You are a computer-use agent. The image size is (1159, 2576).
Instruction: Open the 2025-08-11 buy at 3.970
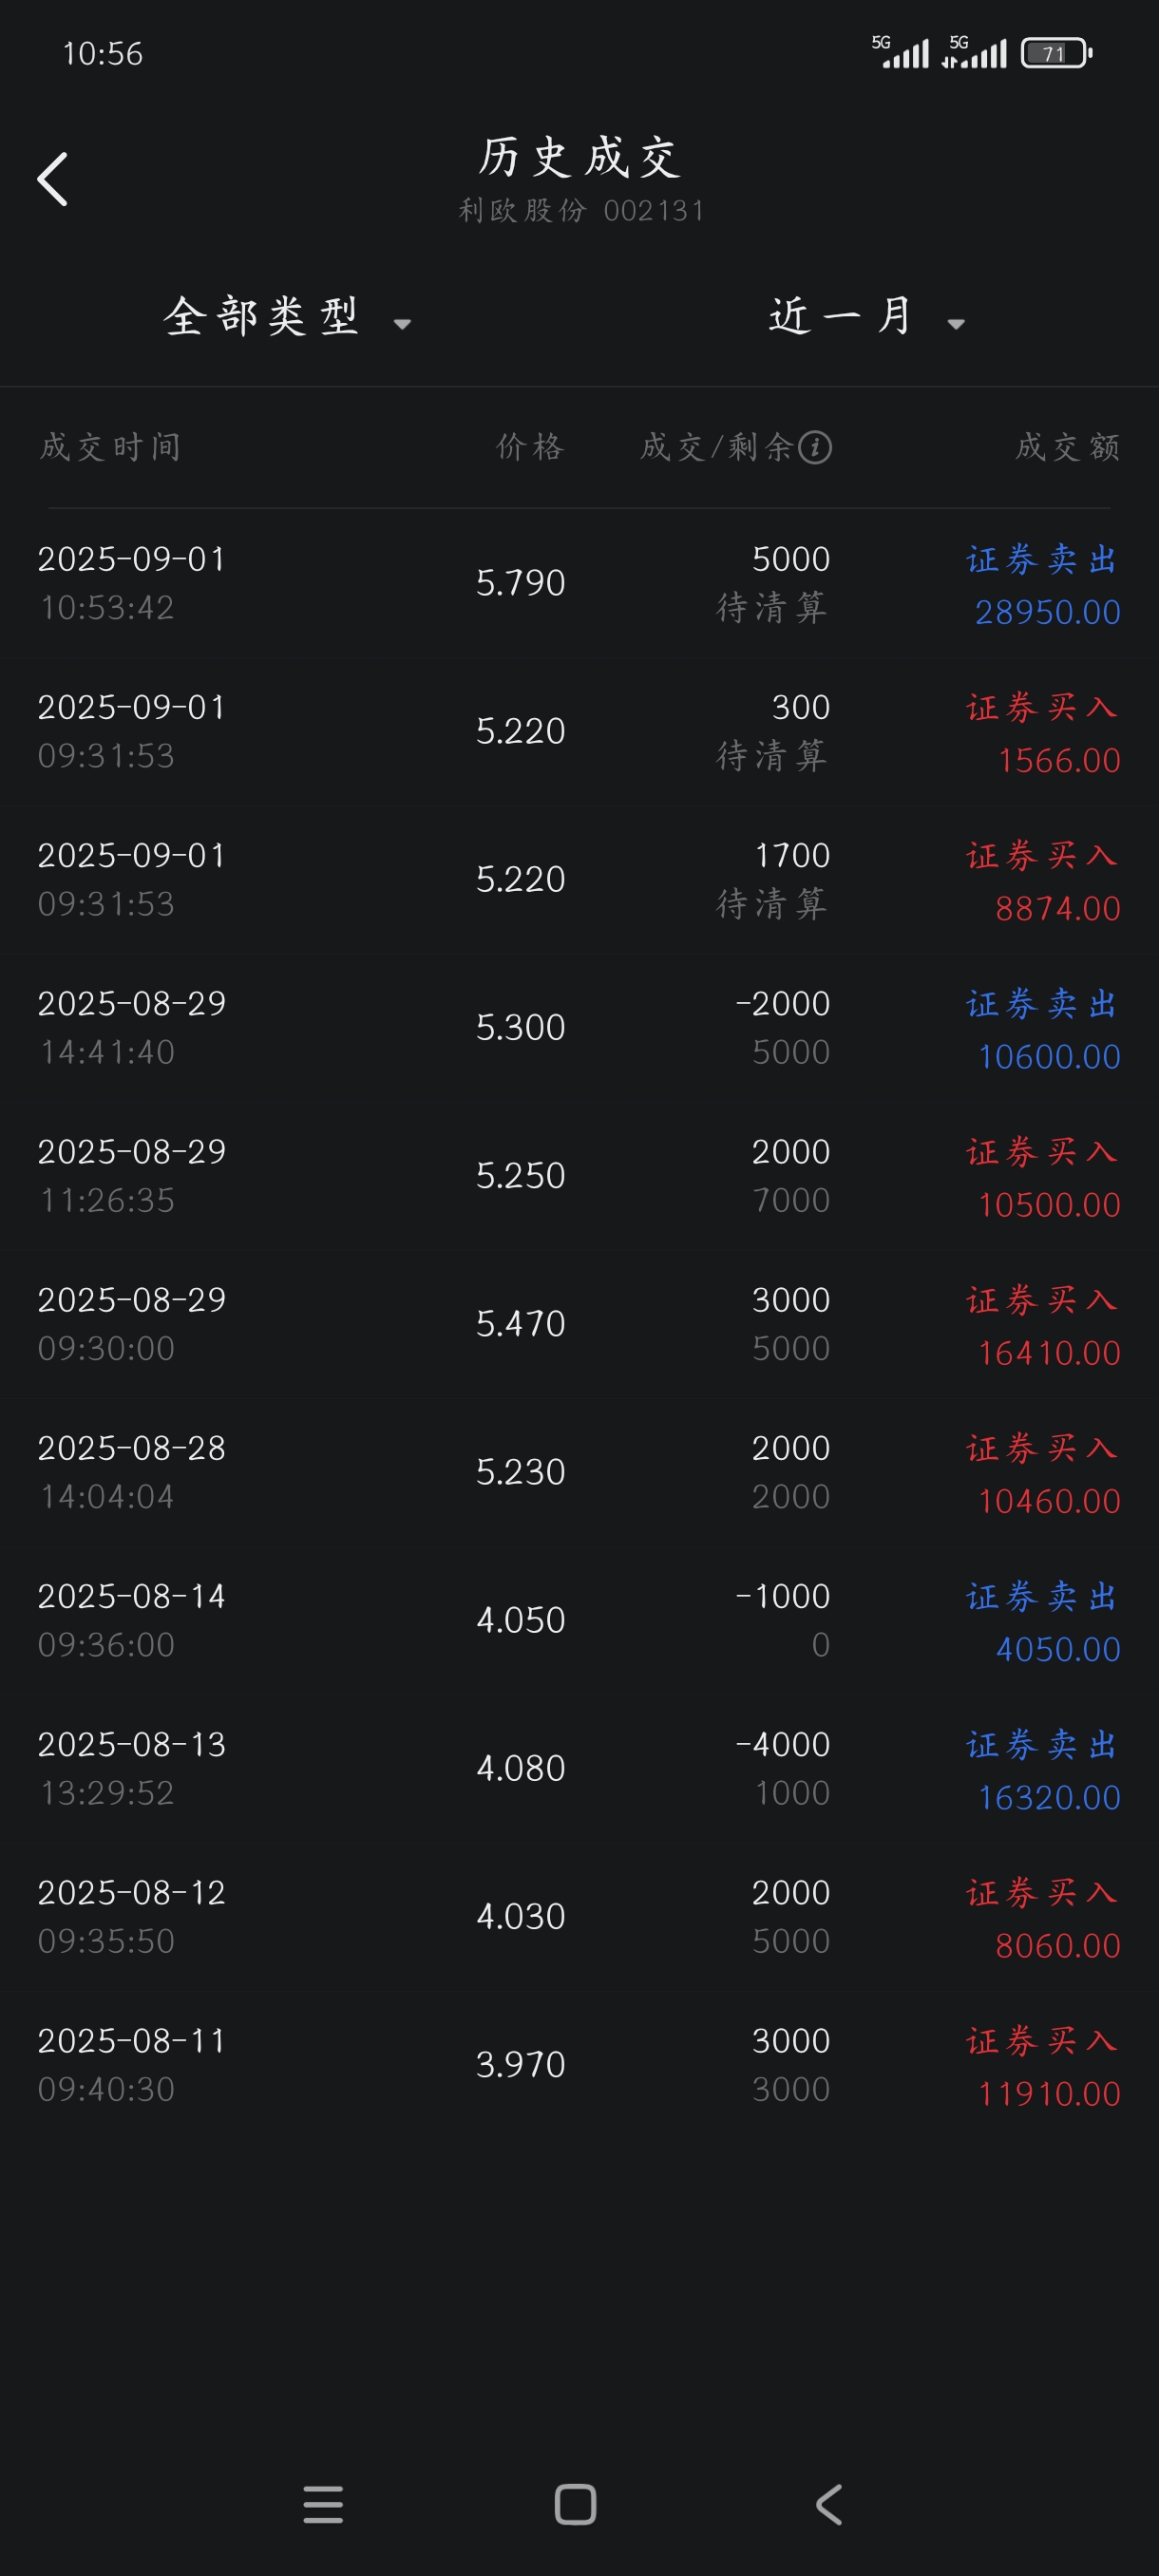coord(579,2064)
